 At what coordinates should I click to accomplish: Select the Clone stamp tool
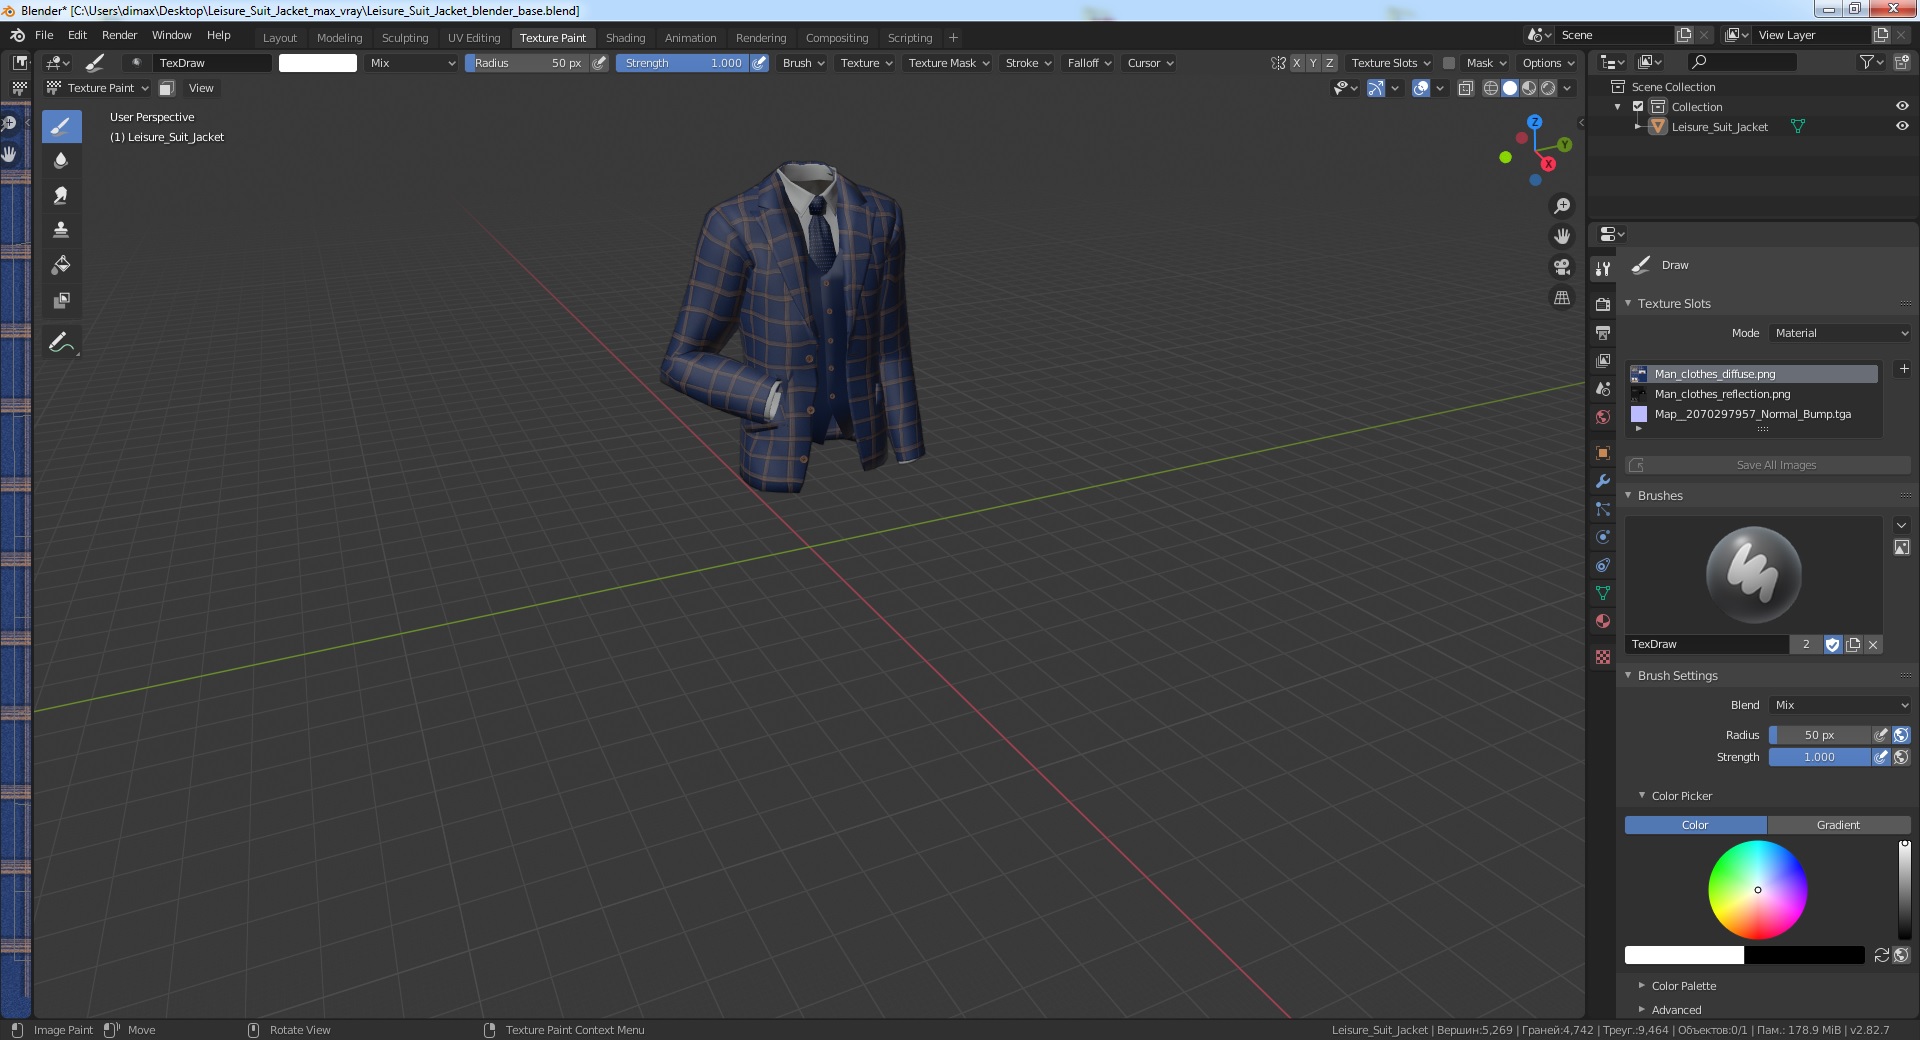tap(61, 230)
